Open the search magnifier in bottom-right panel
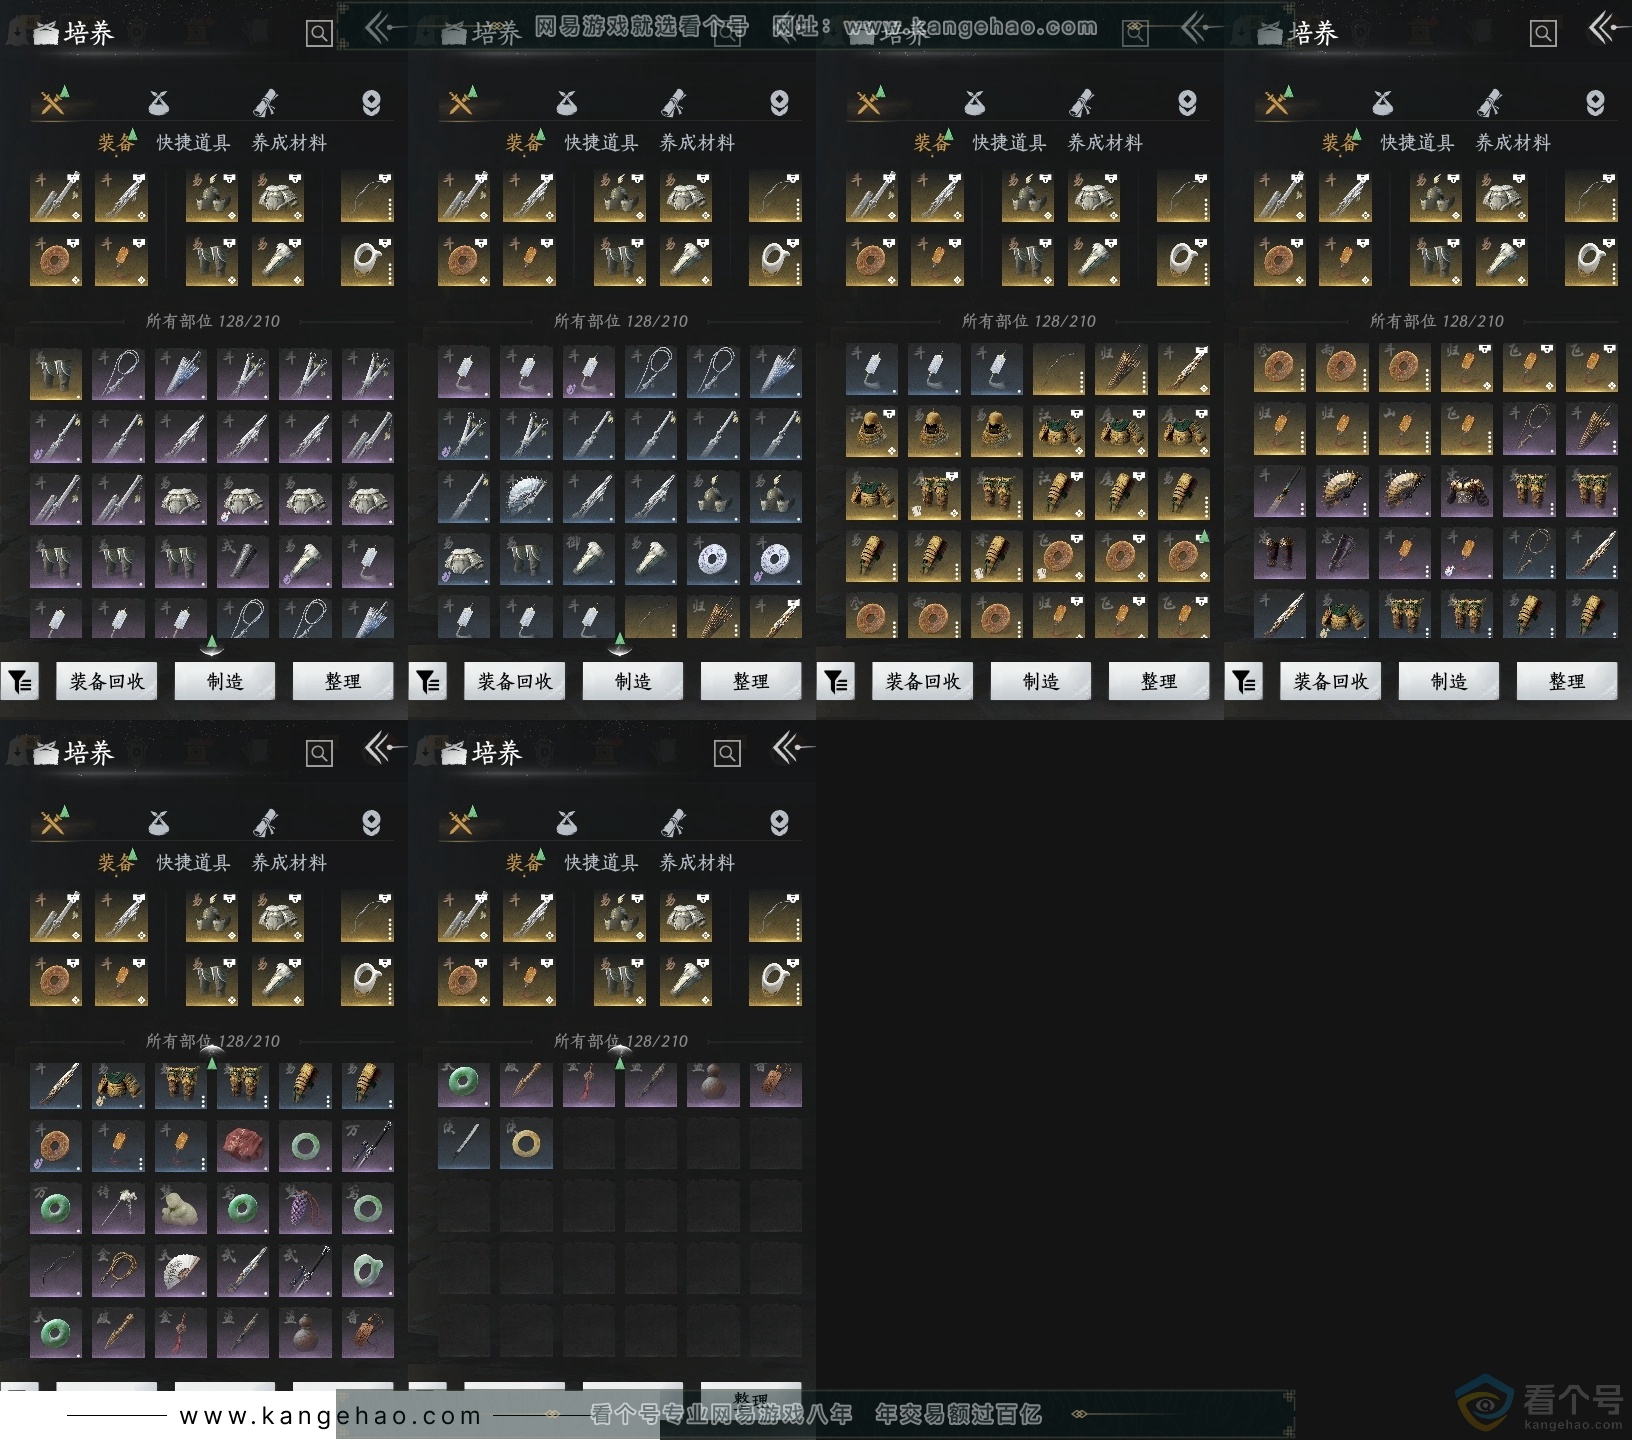Viewport: 1632px width, 1440px height. [x=727, y=754]
